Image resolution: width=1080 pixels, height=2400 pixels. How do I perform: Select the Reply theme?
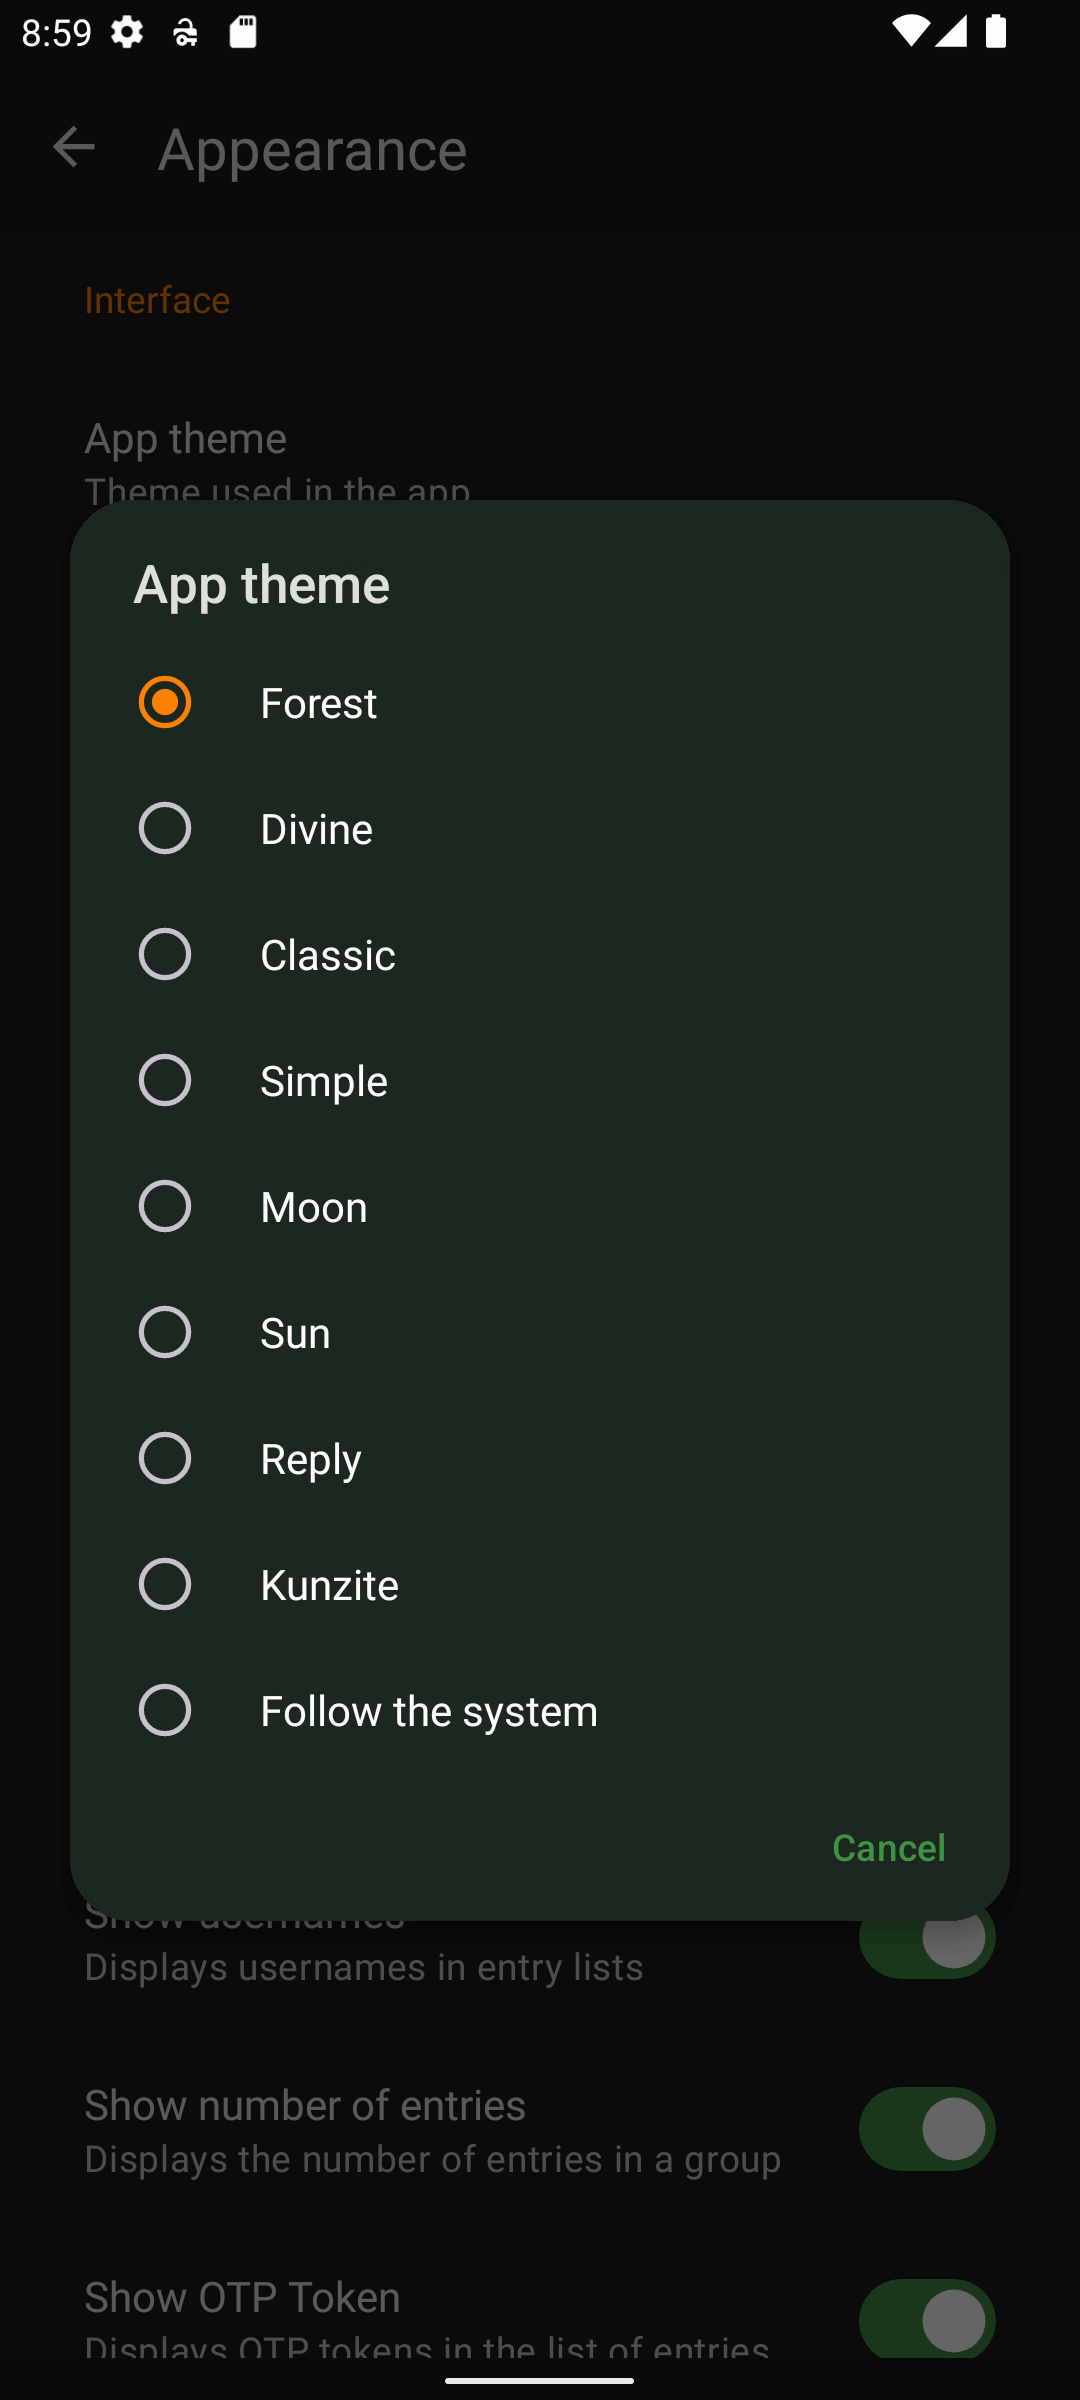[165, 1458]
